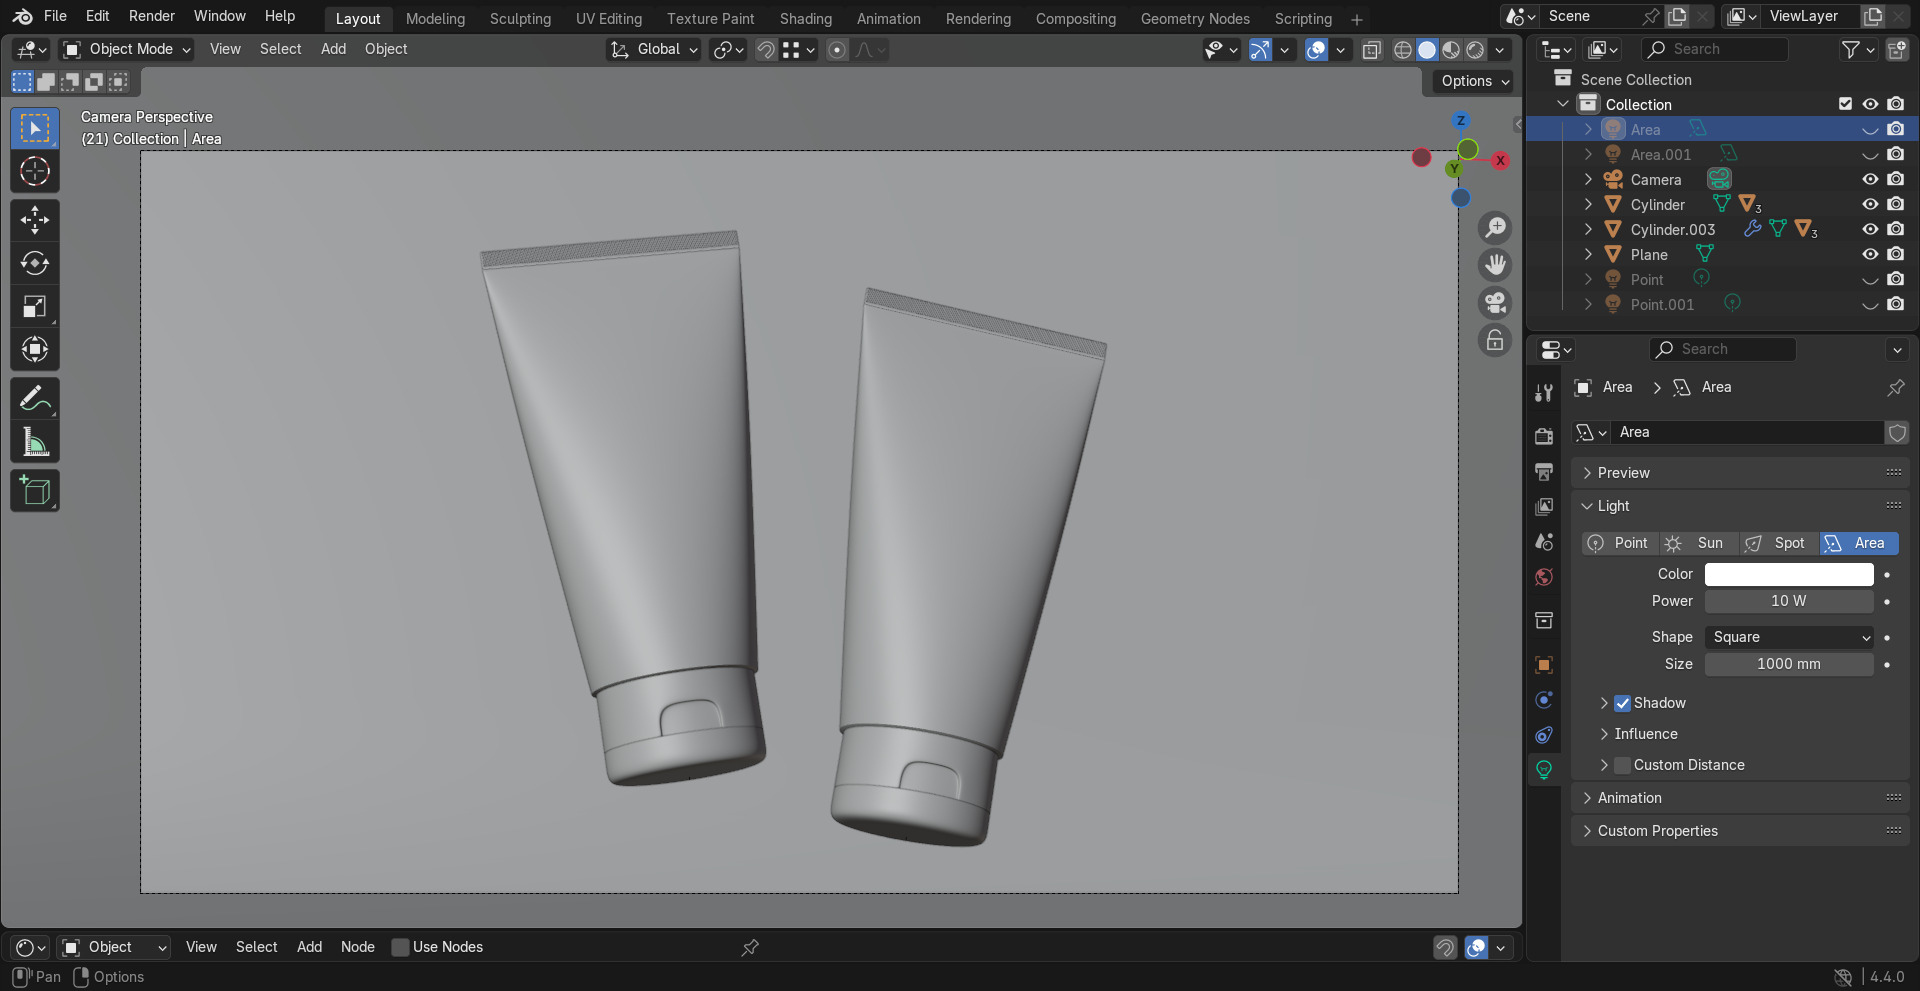Enable Use Nodes checkbox
Viewport: 1920px width, 991px height.
click(x=400, y=947)
